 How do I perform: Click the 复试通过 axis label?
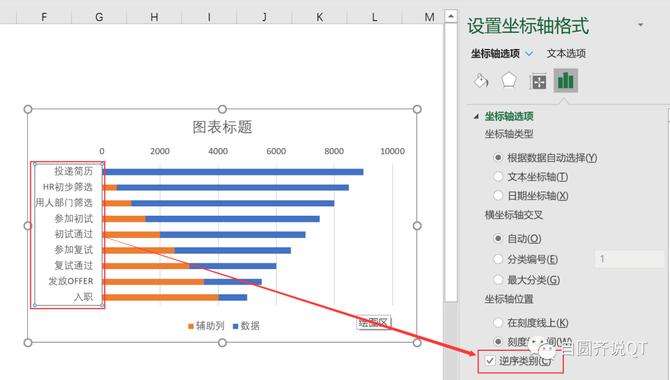coord(73,265)
